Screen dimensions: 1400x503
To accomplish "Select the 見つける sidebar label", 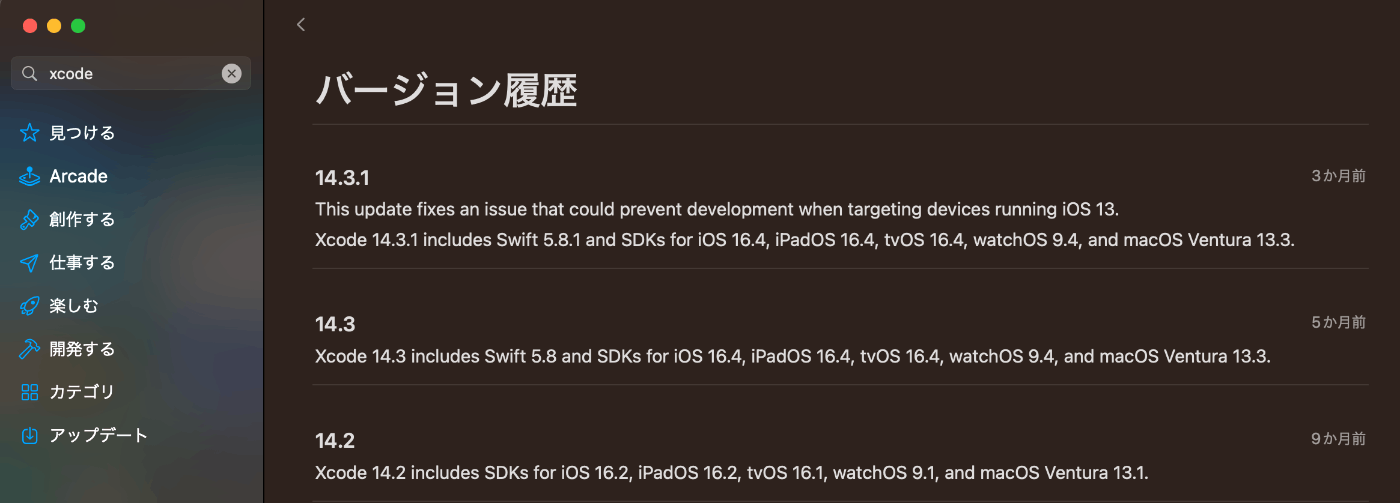I will tap(82, 133).
